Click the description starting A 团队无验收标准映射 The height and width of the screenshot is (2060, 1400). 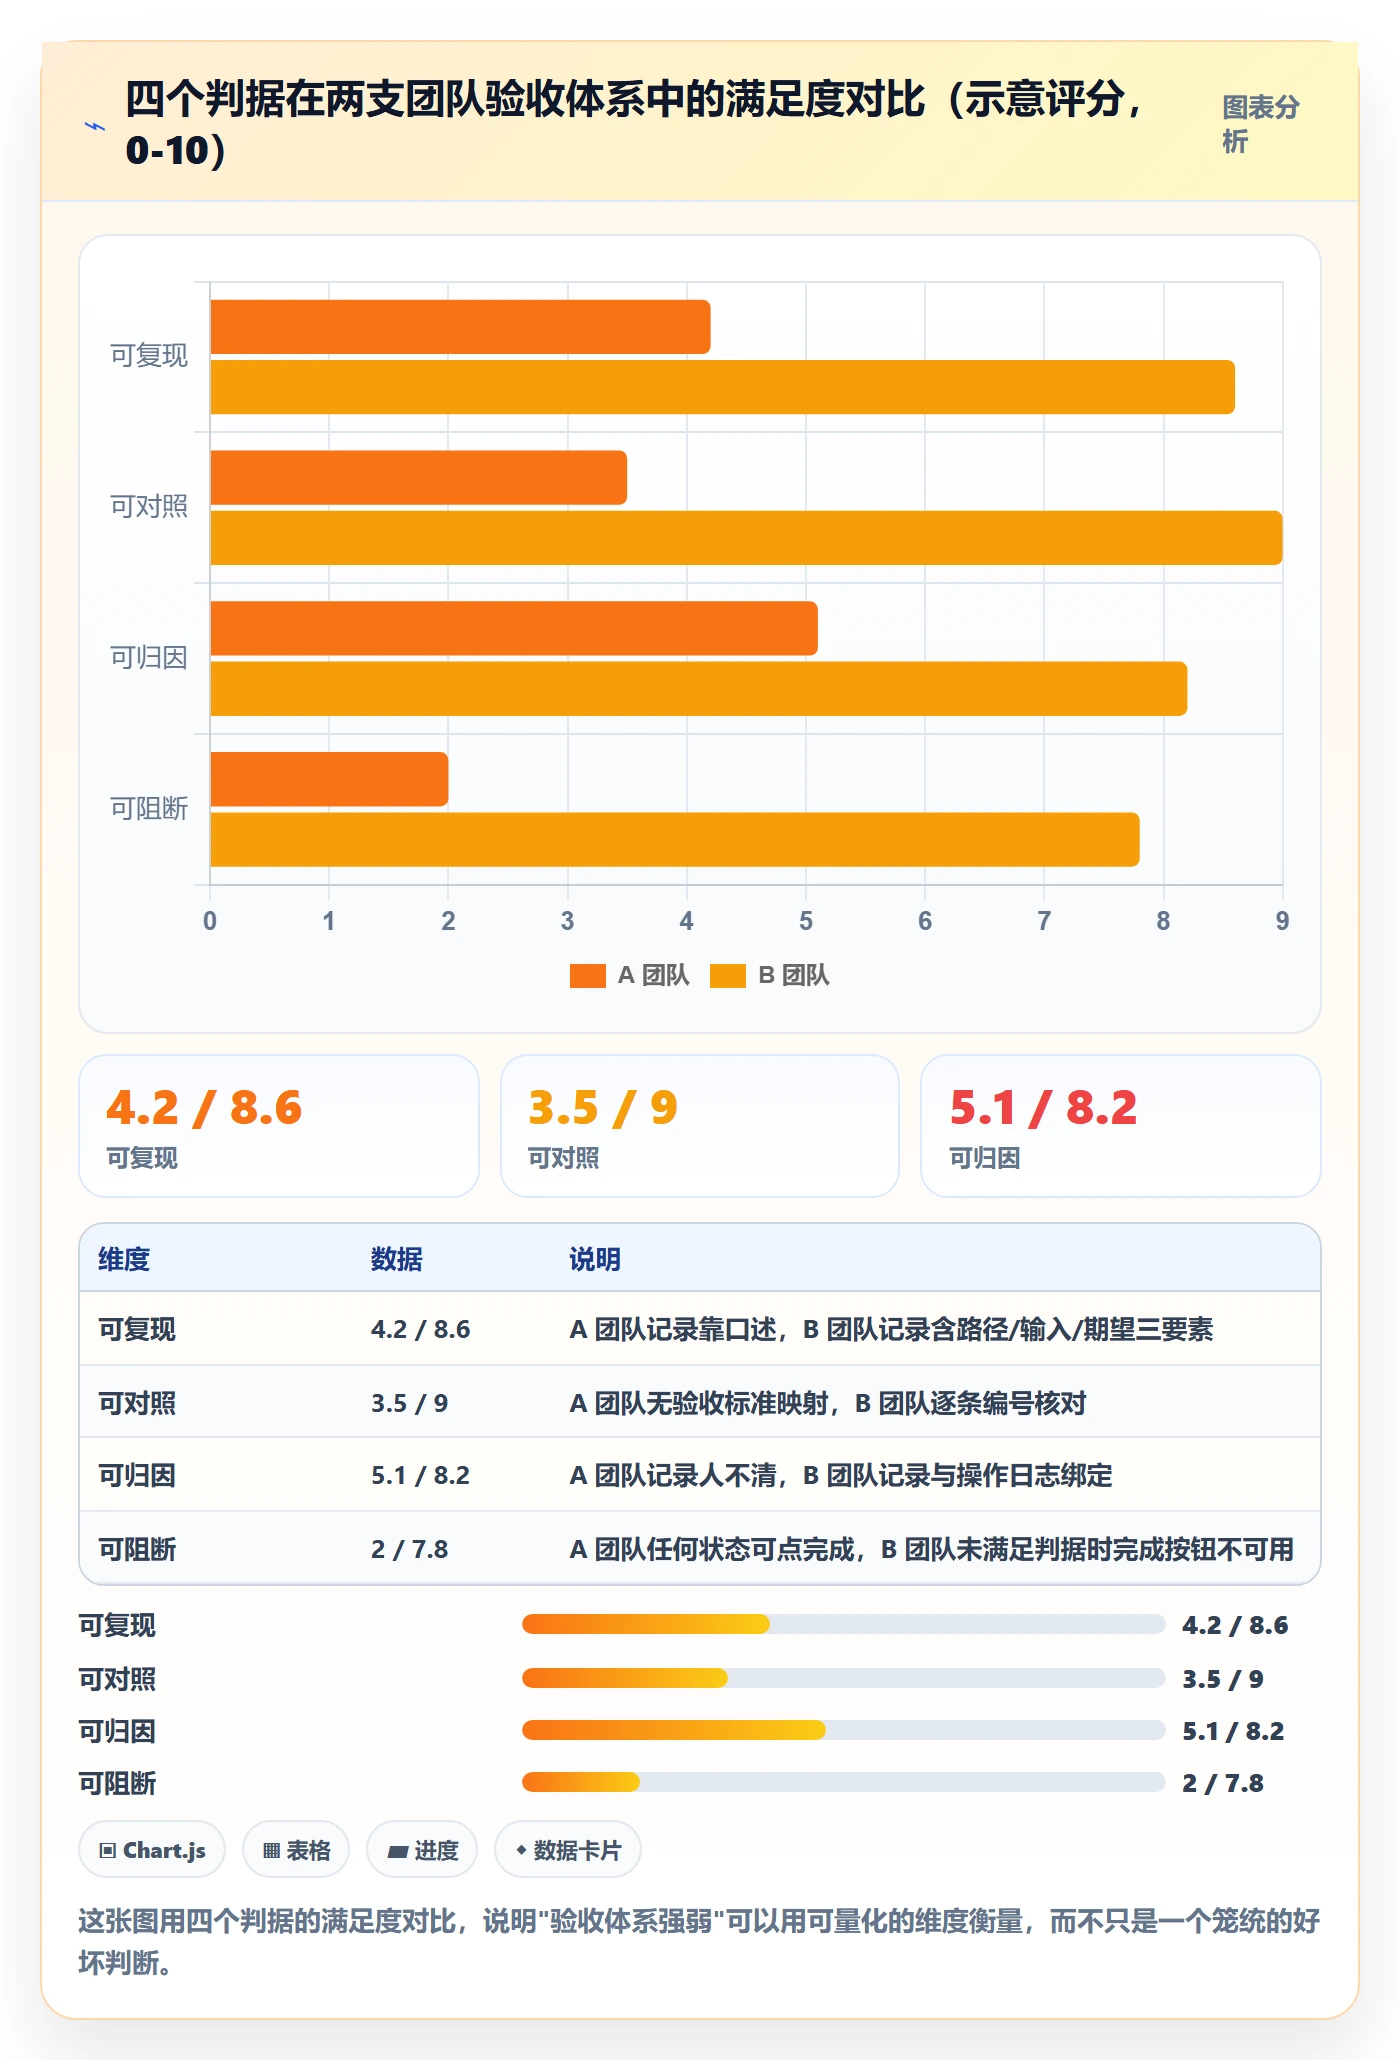pyautogui.click(x=828, y=1403)
